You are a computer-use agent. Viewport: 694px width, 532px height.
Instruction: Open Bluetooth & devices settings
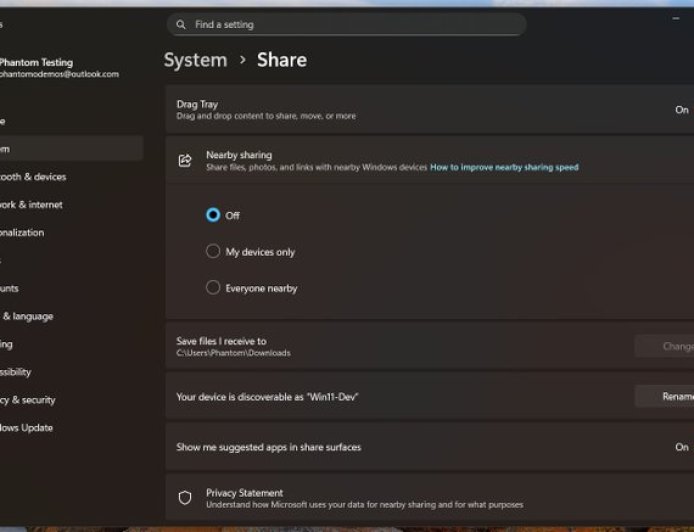point(34,177)
